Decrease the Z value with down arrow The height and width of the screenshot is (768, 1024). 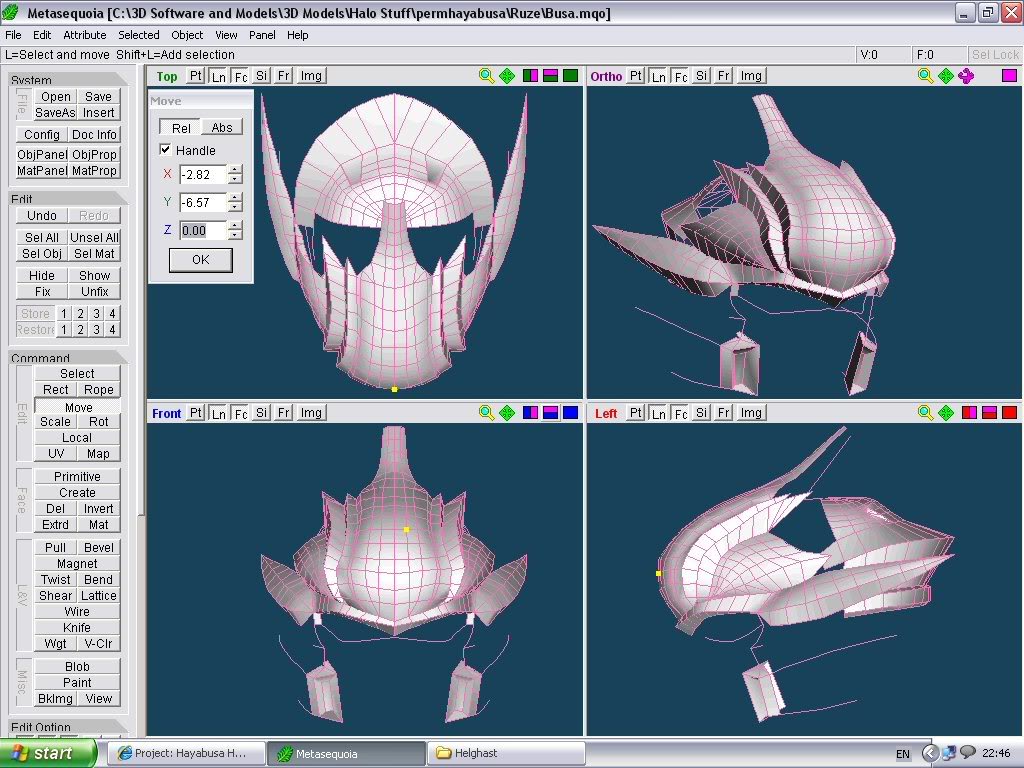point(235,234)
